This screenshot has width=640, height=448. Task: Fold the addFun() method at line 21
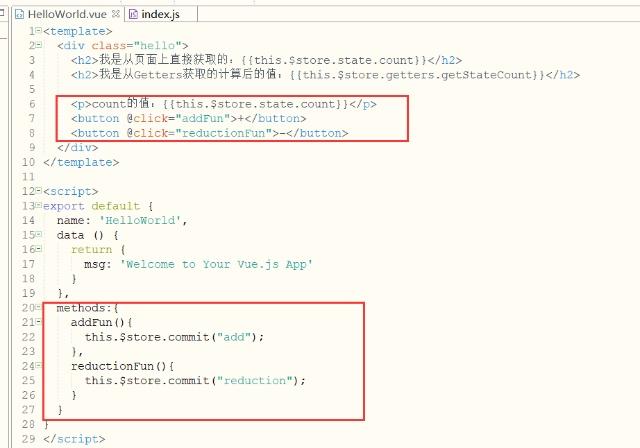point(38,322)
